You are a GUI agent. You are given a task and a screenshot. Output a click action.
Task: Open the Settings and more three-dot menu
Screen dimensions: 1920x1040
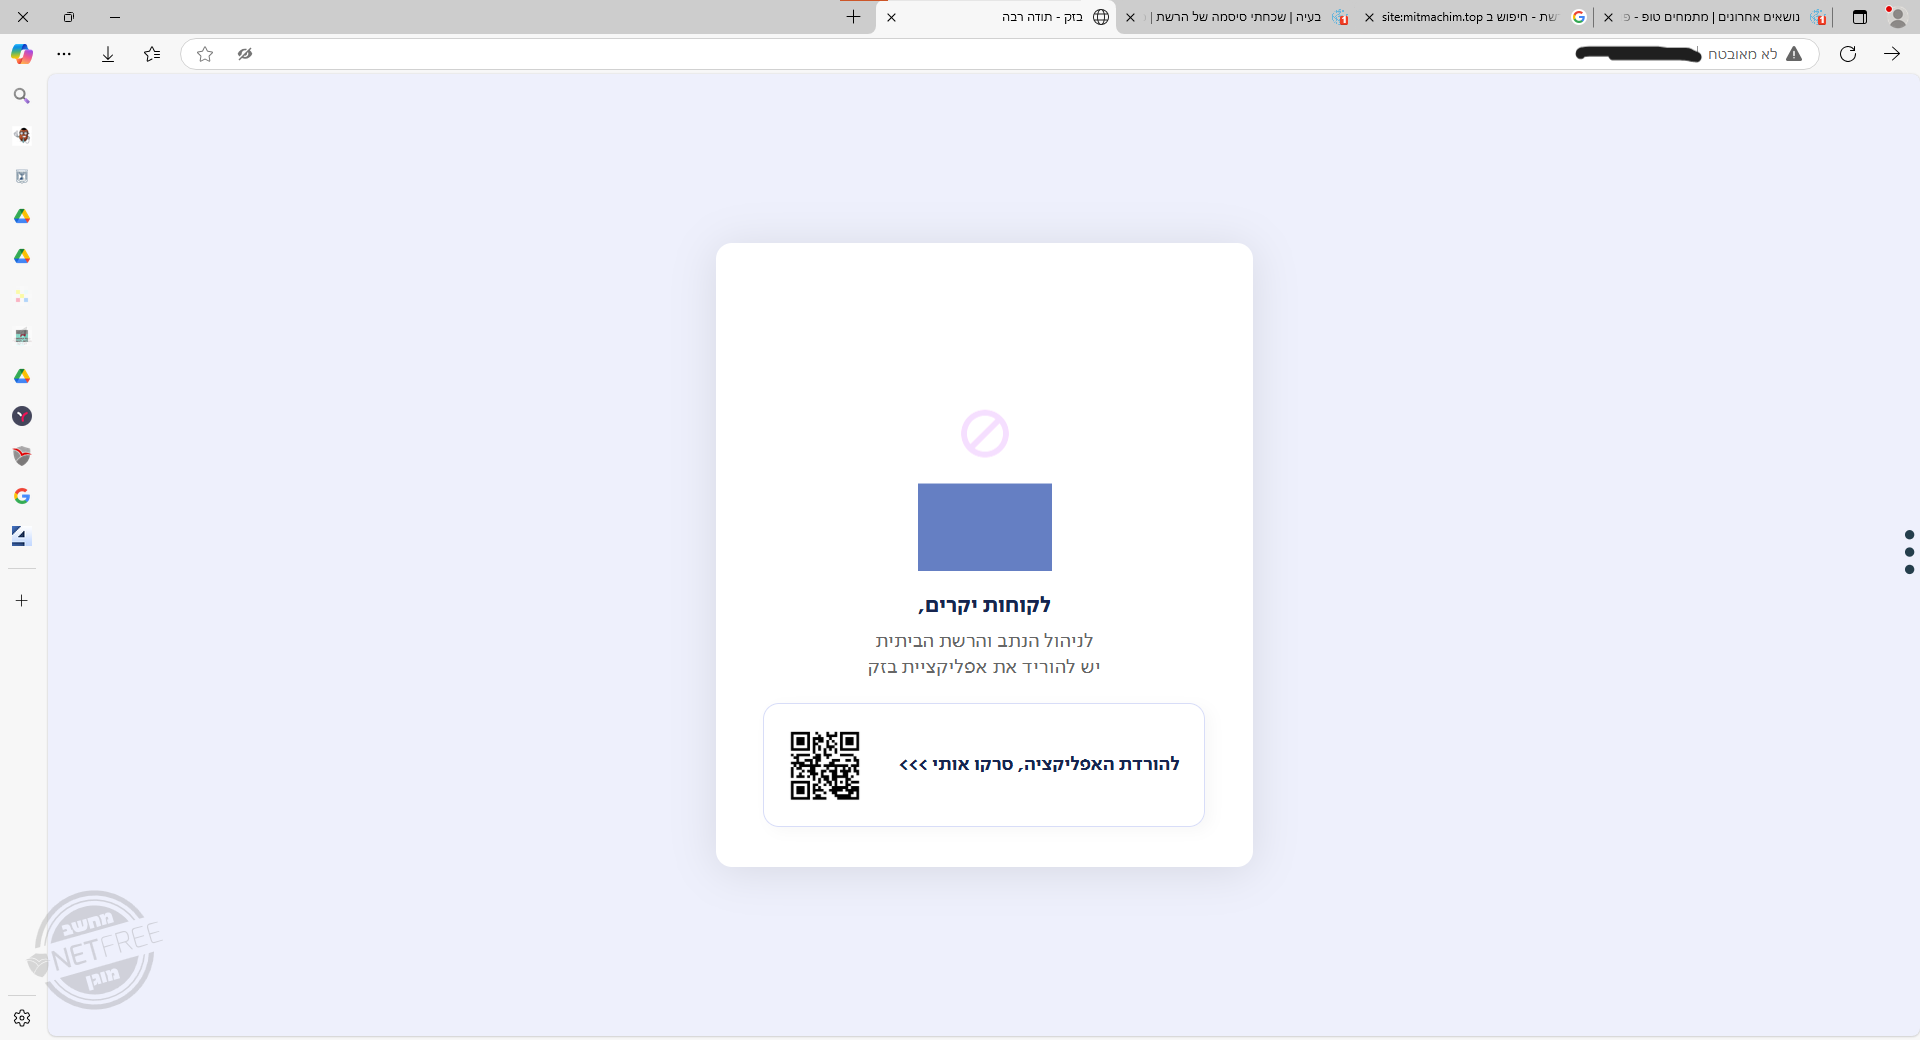pyautogui.click(x=64, y=54)
